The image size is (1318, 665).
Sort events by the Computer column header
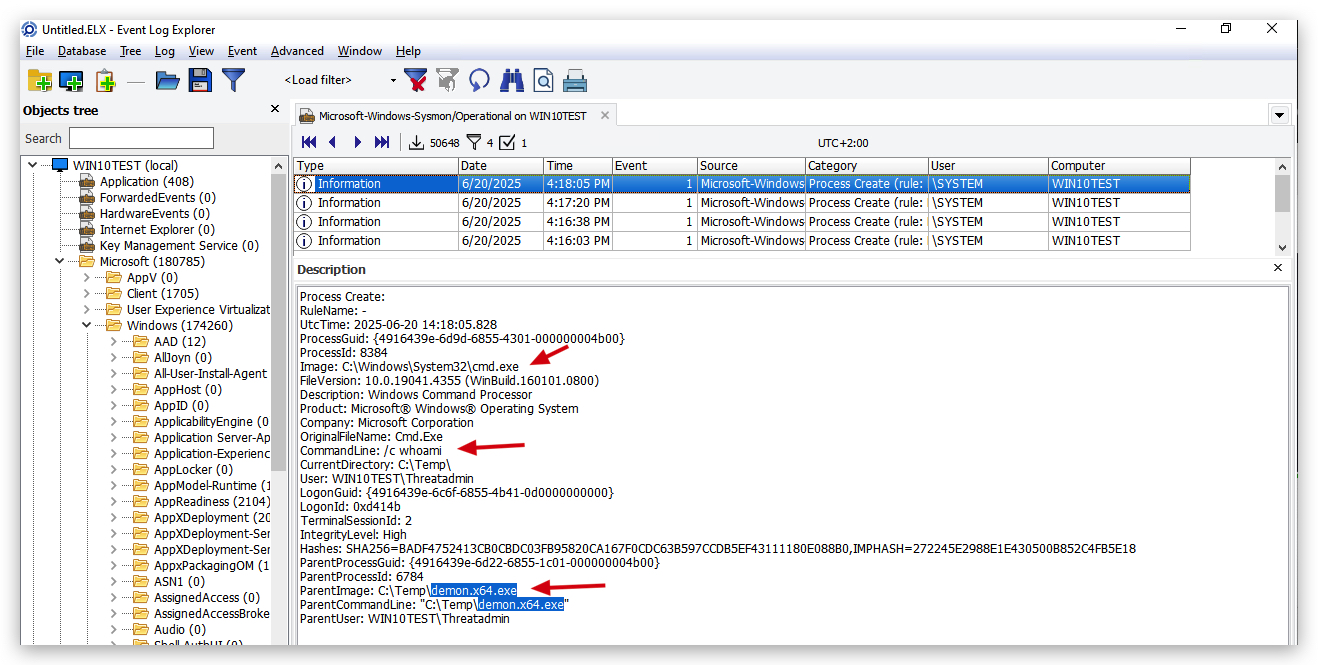pyautogui.click(x=1119, y=165)
